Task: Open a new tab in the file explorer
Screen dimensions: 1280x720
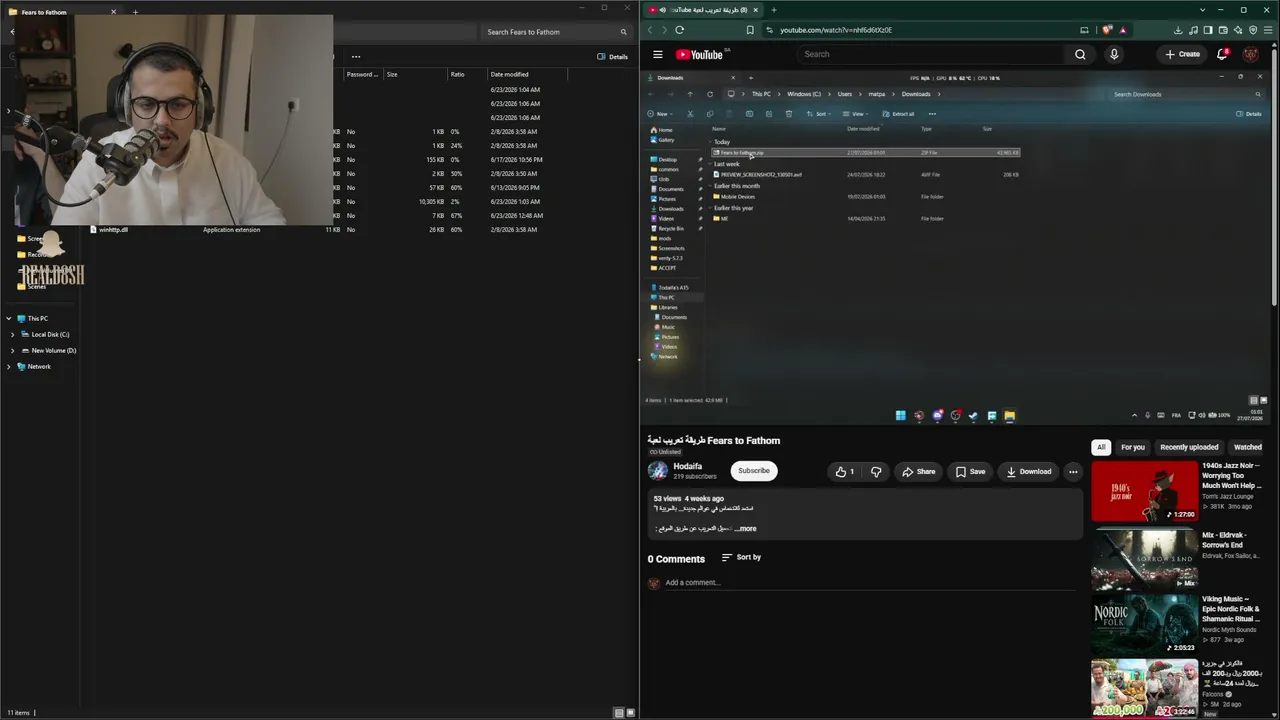Action: [x=136, y=12]
